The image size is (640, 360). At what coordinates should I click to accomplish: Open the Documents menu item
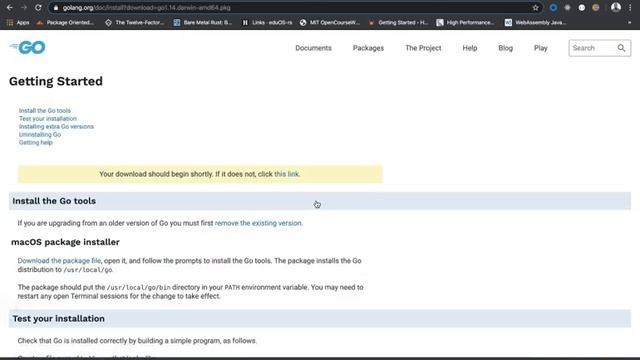[313, 48]
